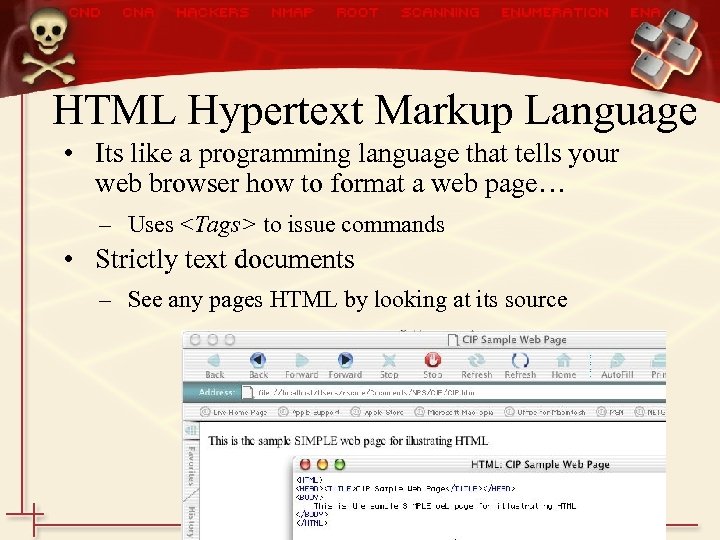Click the closing </HTML> tag in source

pos(312,523)
